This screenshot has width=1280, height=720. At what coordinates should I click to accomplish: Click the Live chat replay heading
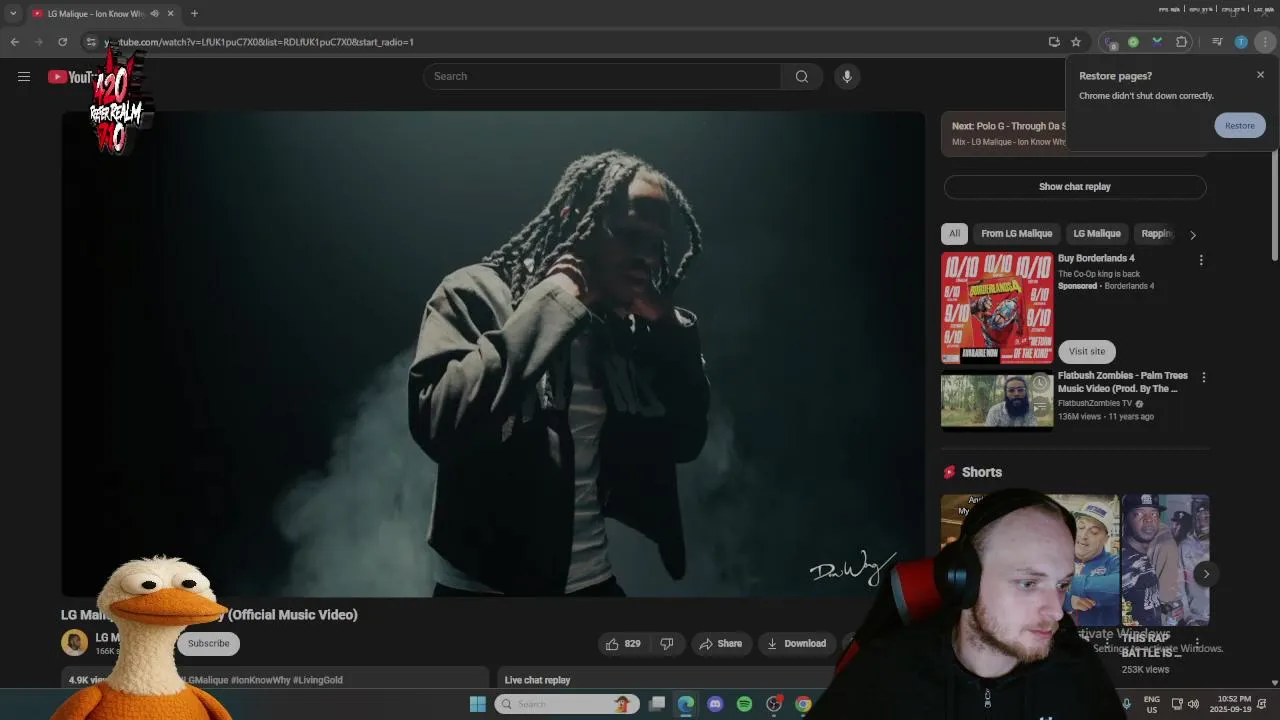[537, 680]
